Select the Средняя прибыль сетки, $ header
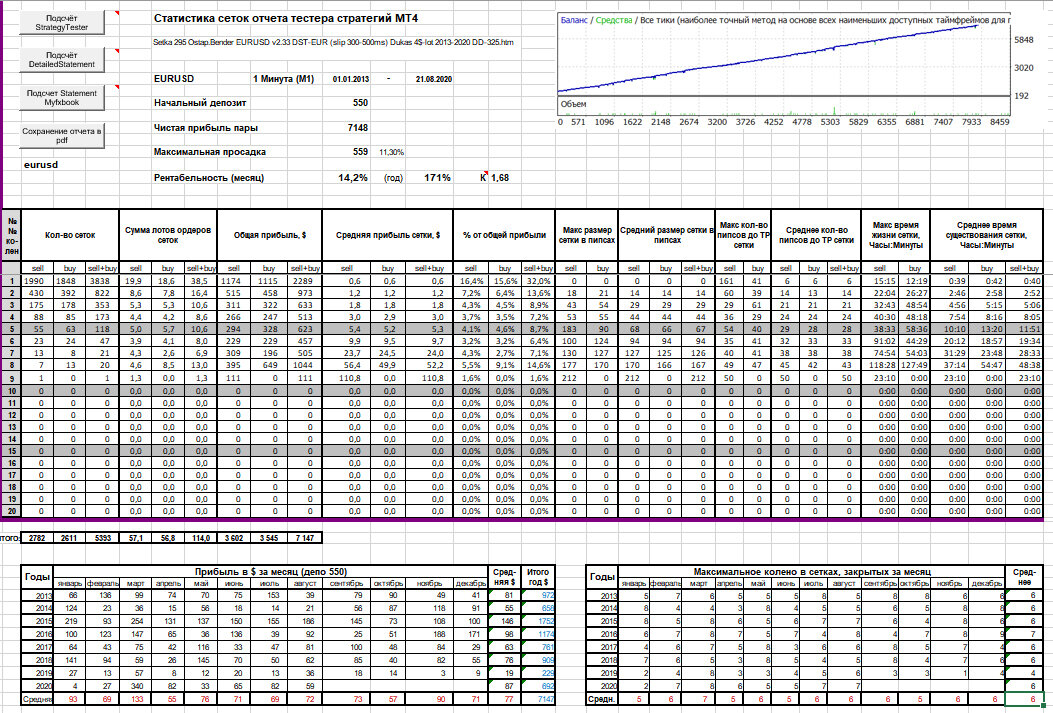 click(387, 235)
